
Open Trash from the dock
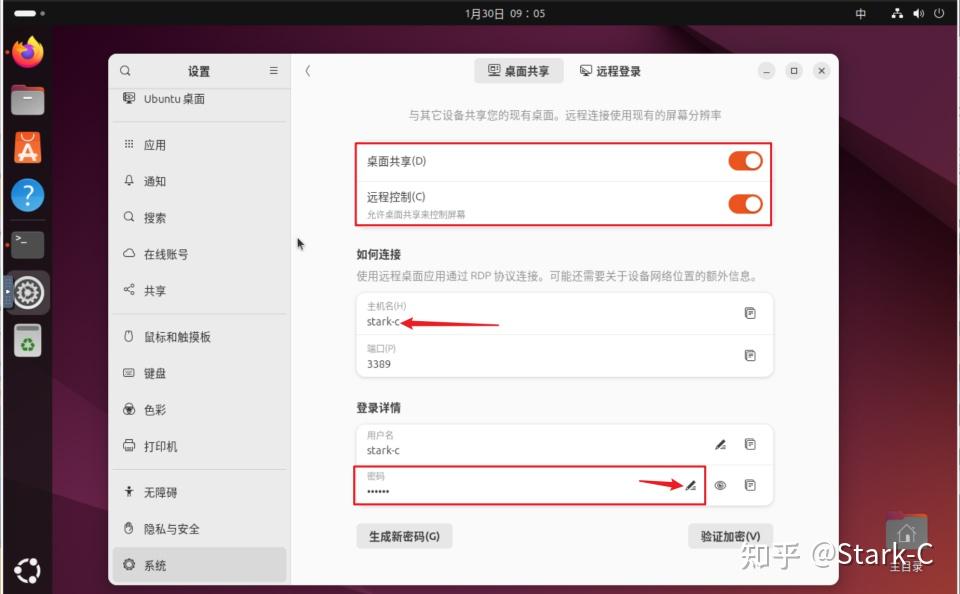[28, 340]
